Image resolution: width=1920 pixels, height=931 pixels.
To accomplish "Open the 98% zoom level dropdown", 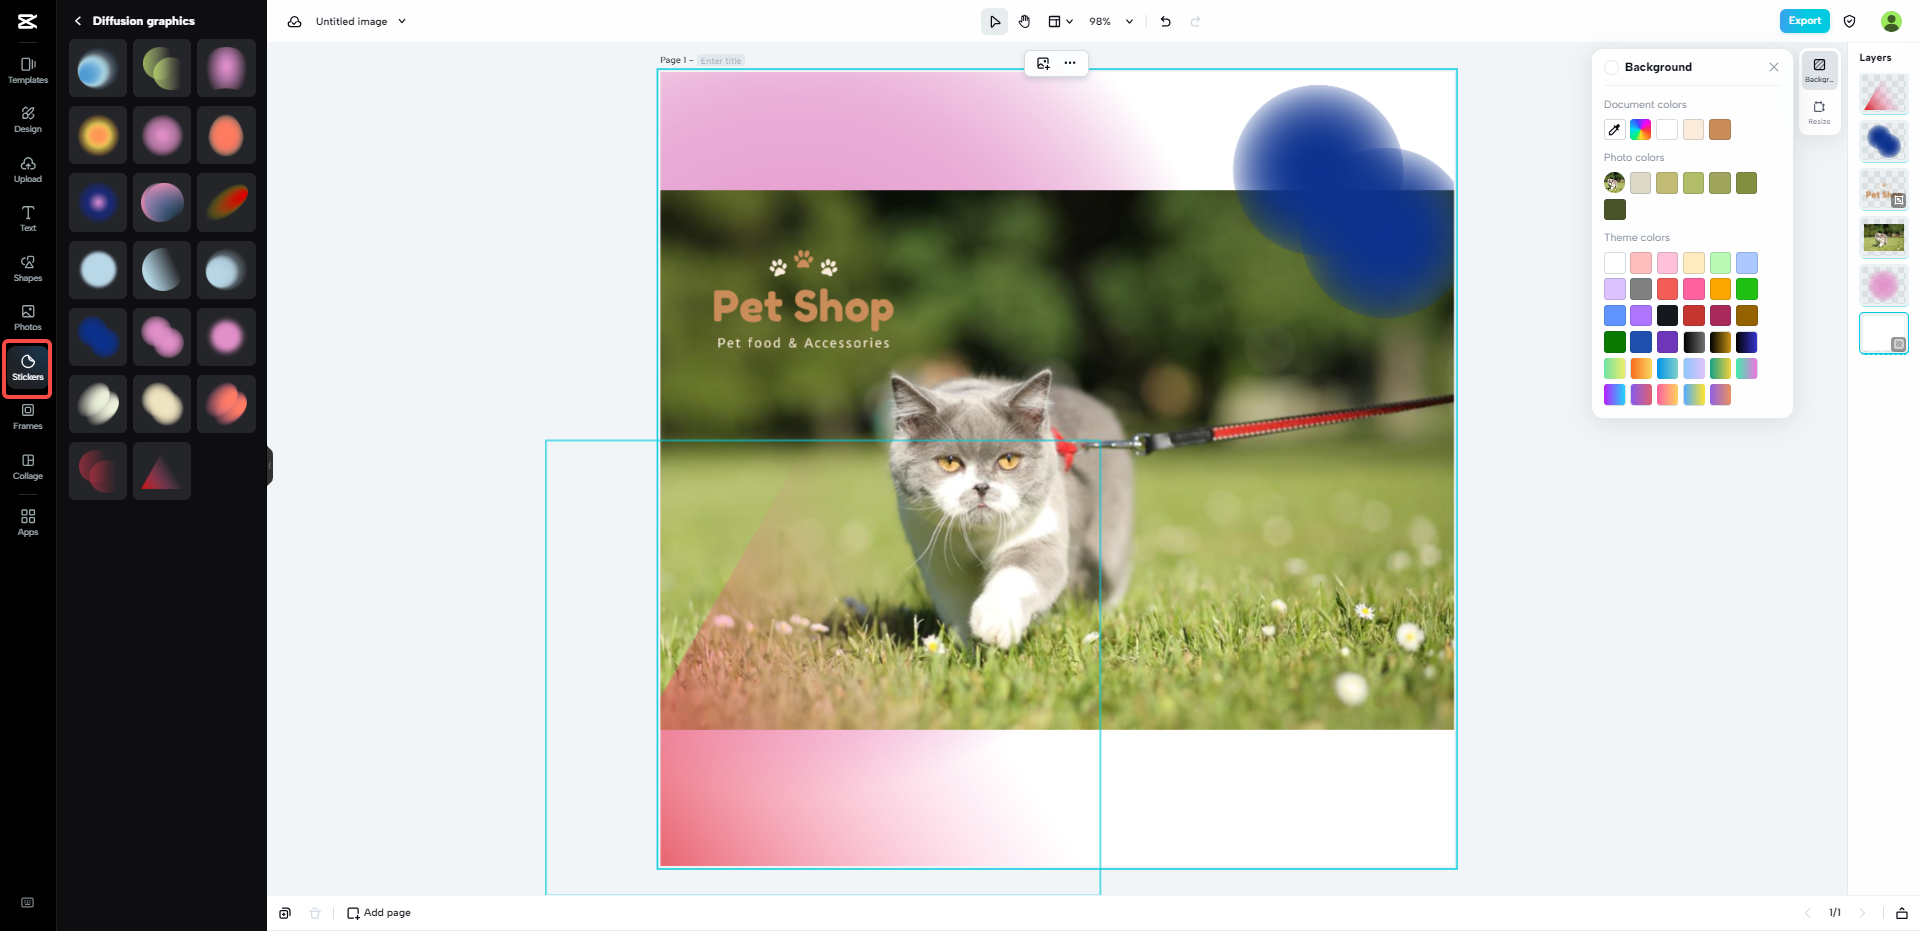I will point(1111,21).
